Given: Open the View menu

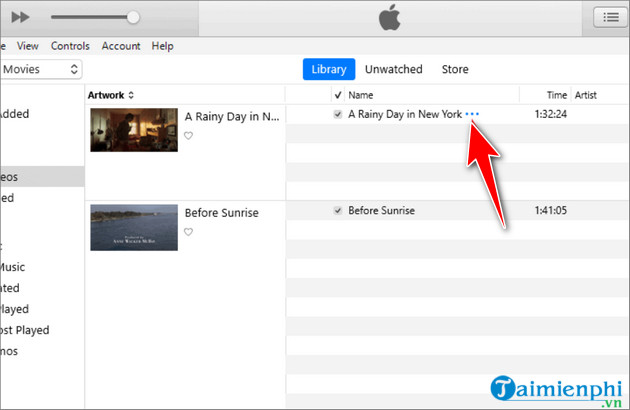Looking at the screenshot, I should pos(27,46).
